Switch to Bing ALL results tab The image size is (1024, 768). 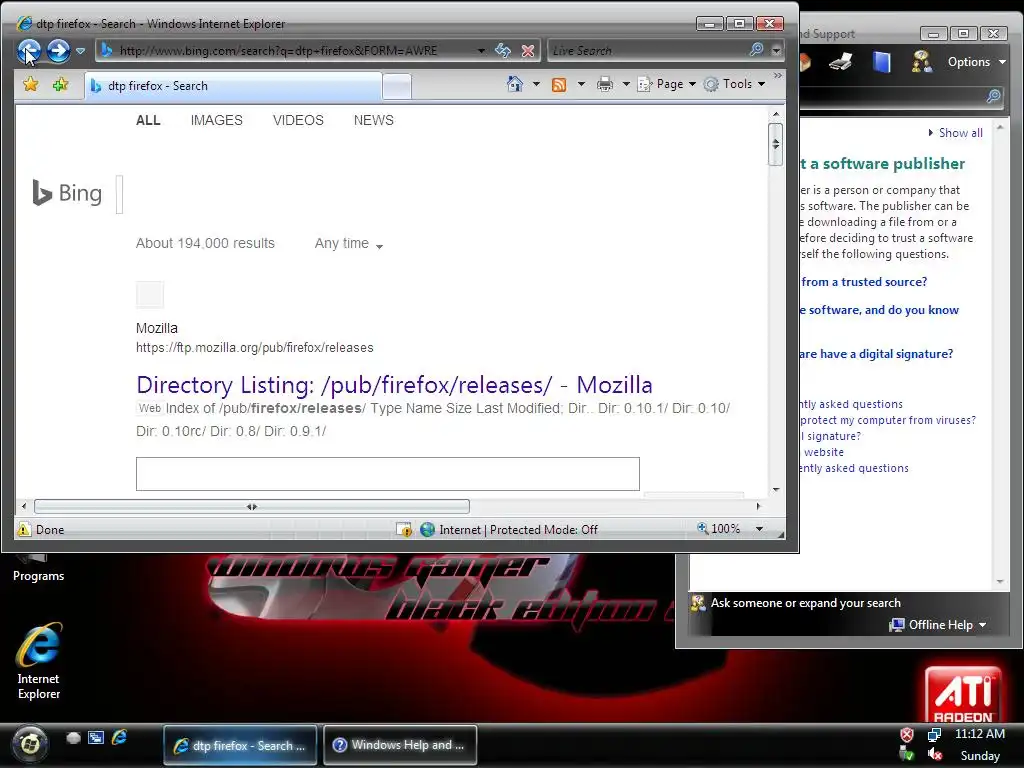pos(148,120)
